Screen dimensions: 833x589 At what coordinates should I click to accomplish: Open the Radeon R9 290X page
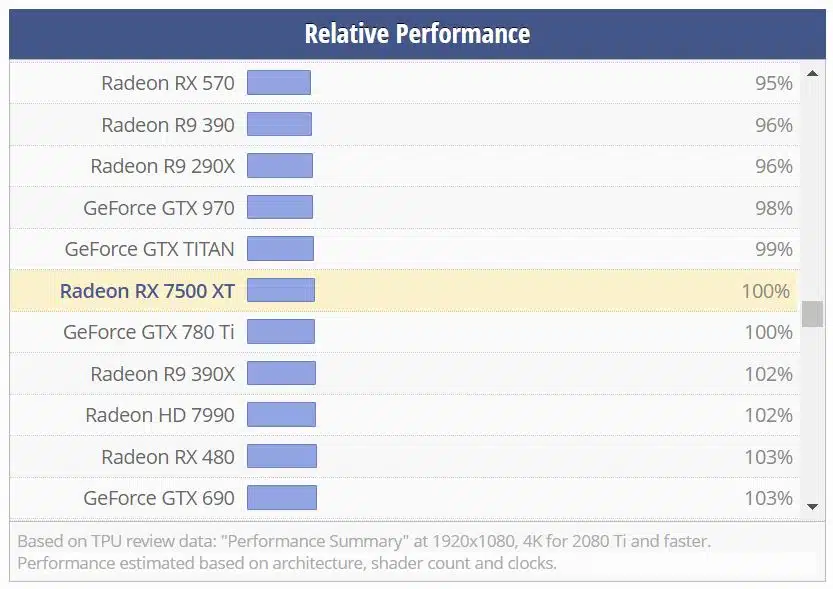163,166
